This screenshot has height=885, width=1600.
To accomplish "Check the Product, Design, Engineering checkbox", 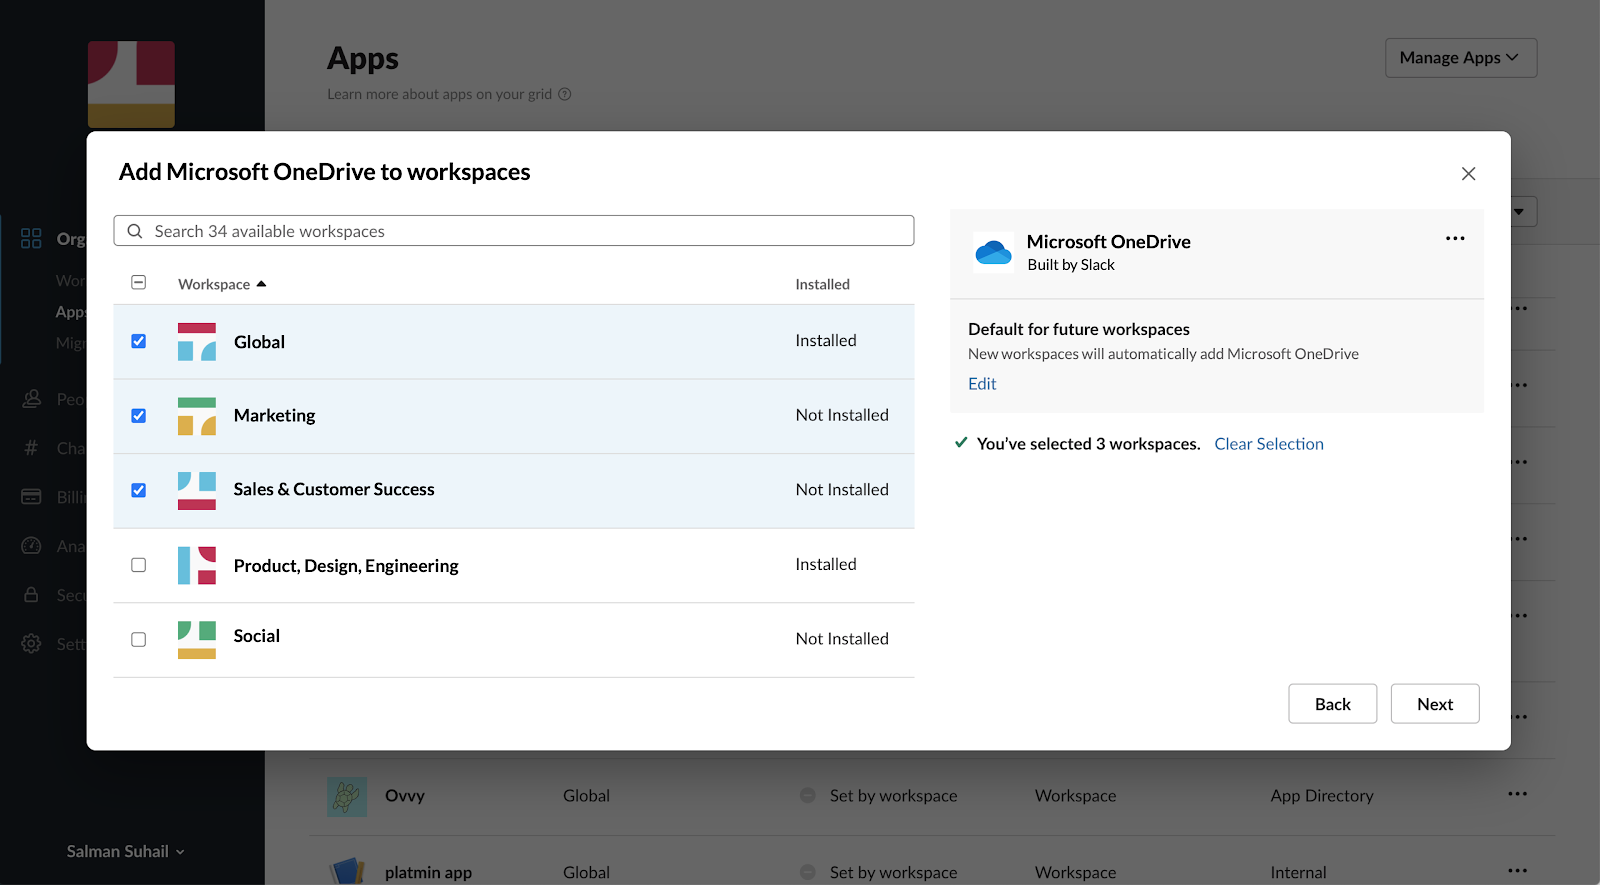I will (139, 565).
